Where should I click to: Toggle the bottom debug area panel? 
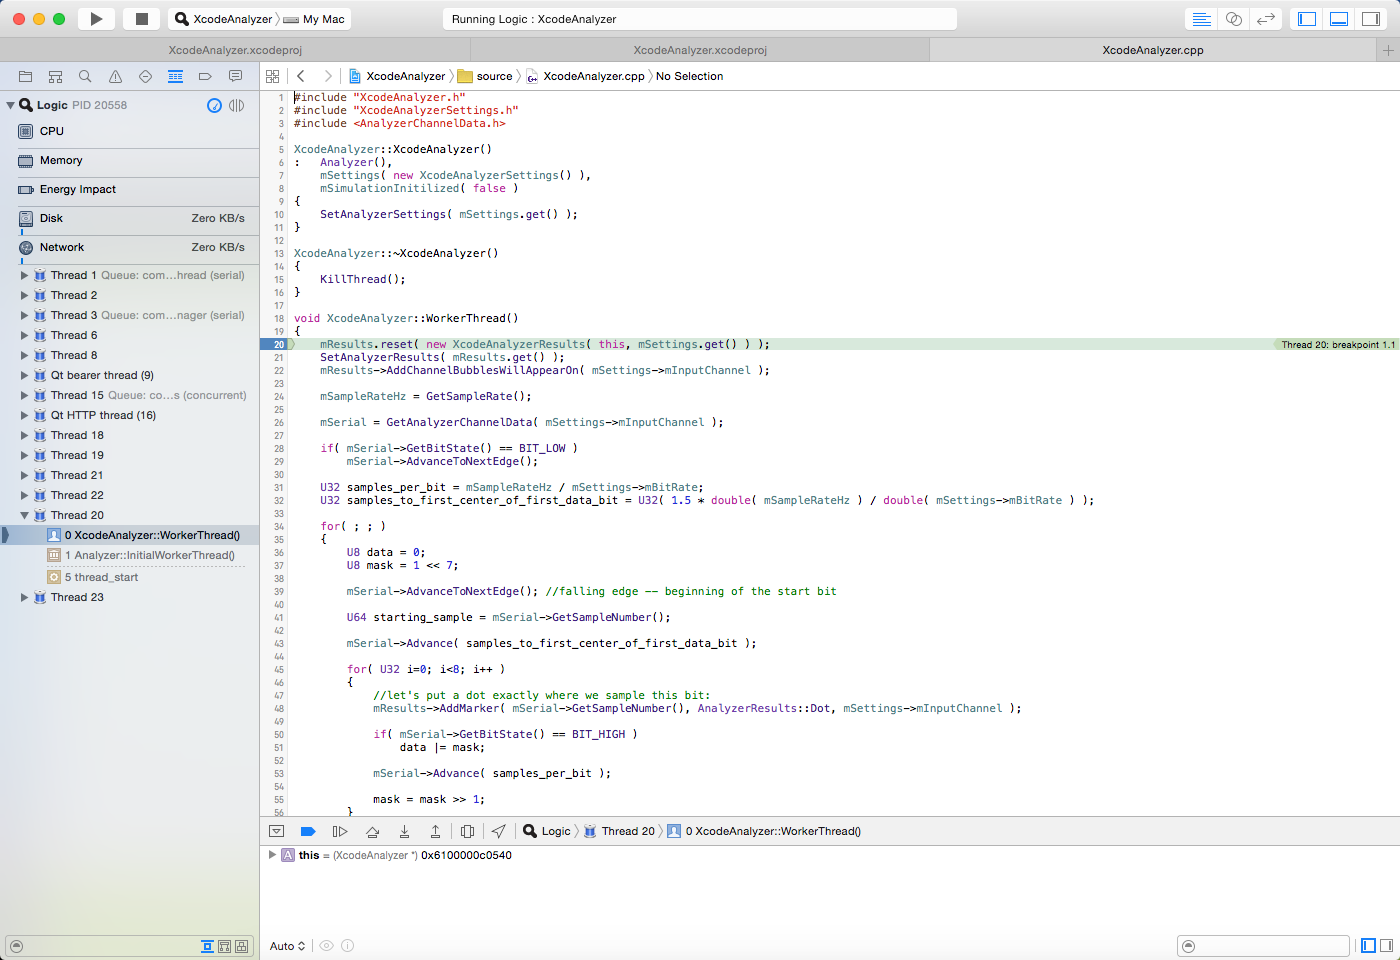[x=1339, y=19]
